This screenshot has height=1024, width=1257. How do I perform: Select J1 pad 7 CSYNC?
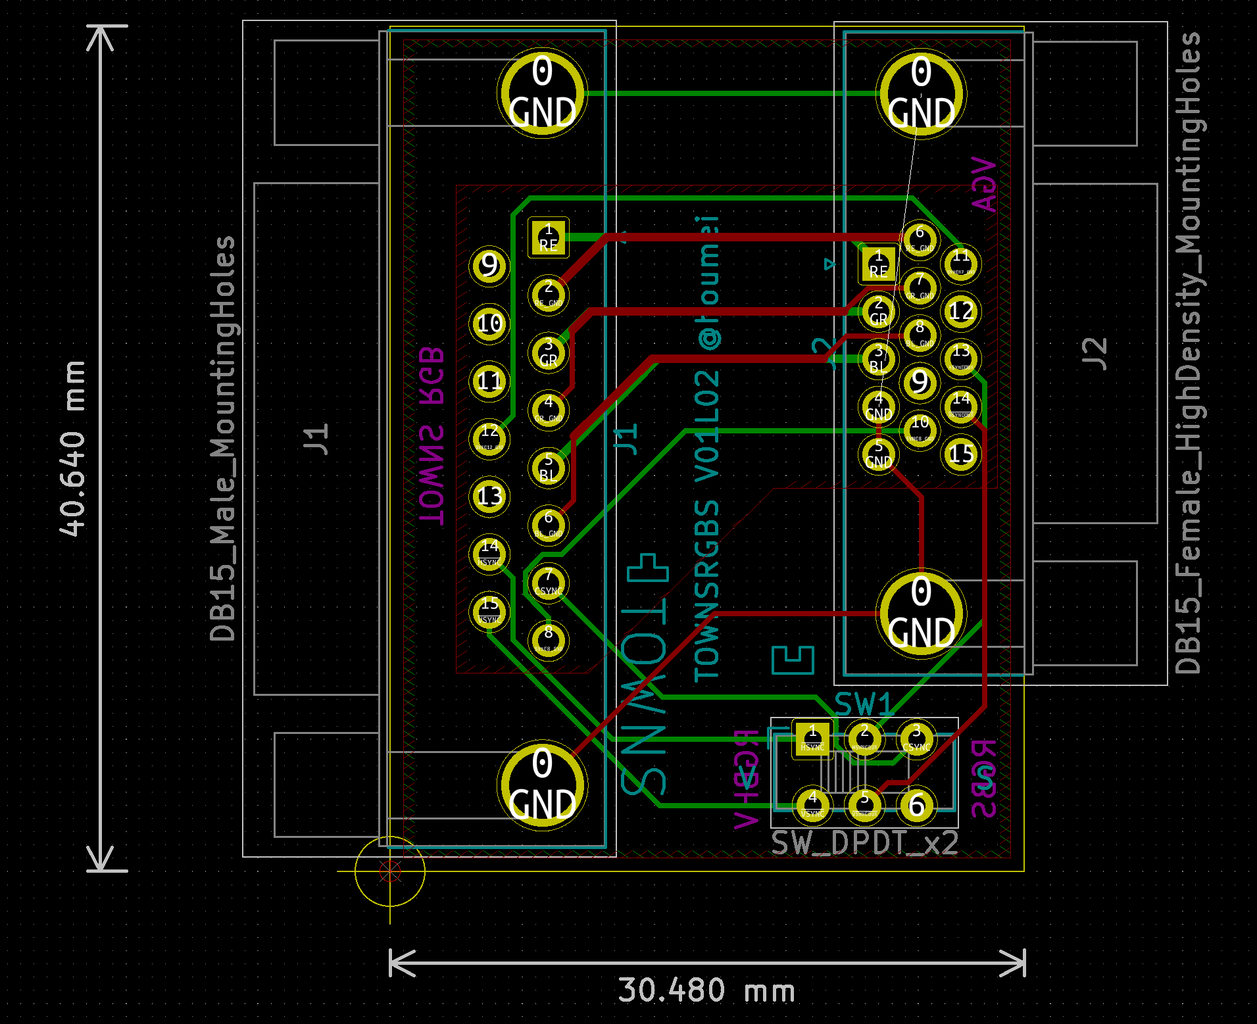[548, 581]
